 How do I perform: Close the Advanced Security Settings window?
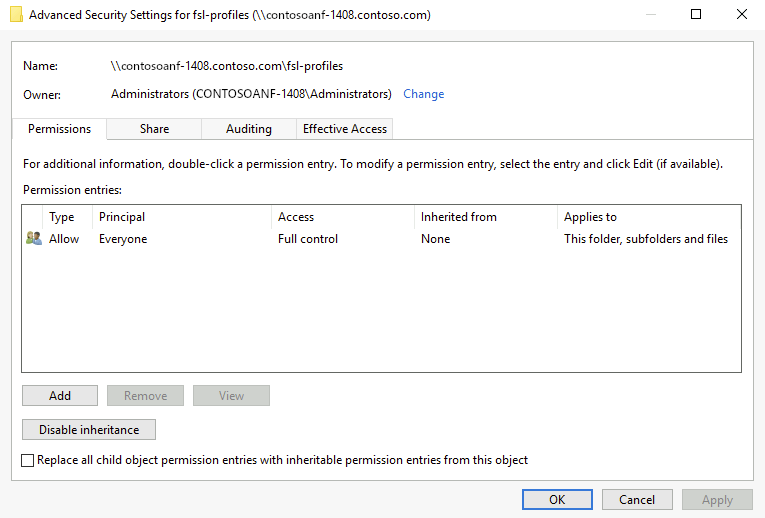click(741, 15)
